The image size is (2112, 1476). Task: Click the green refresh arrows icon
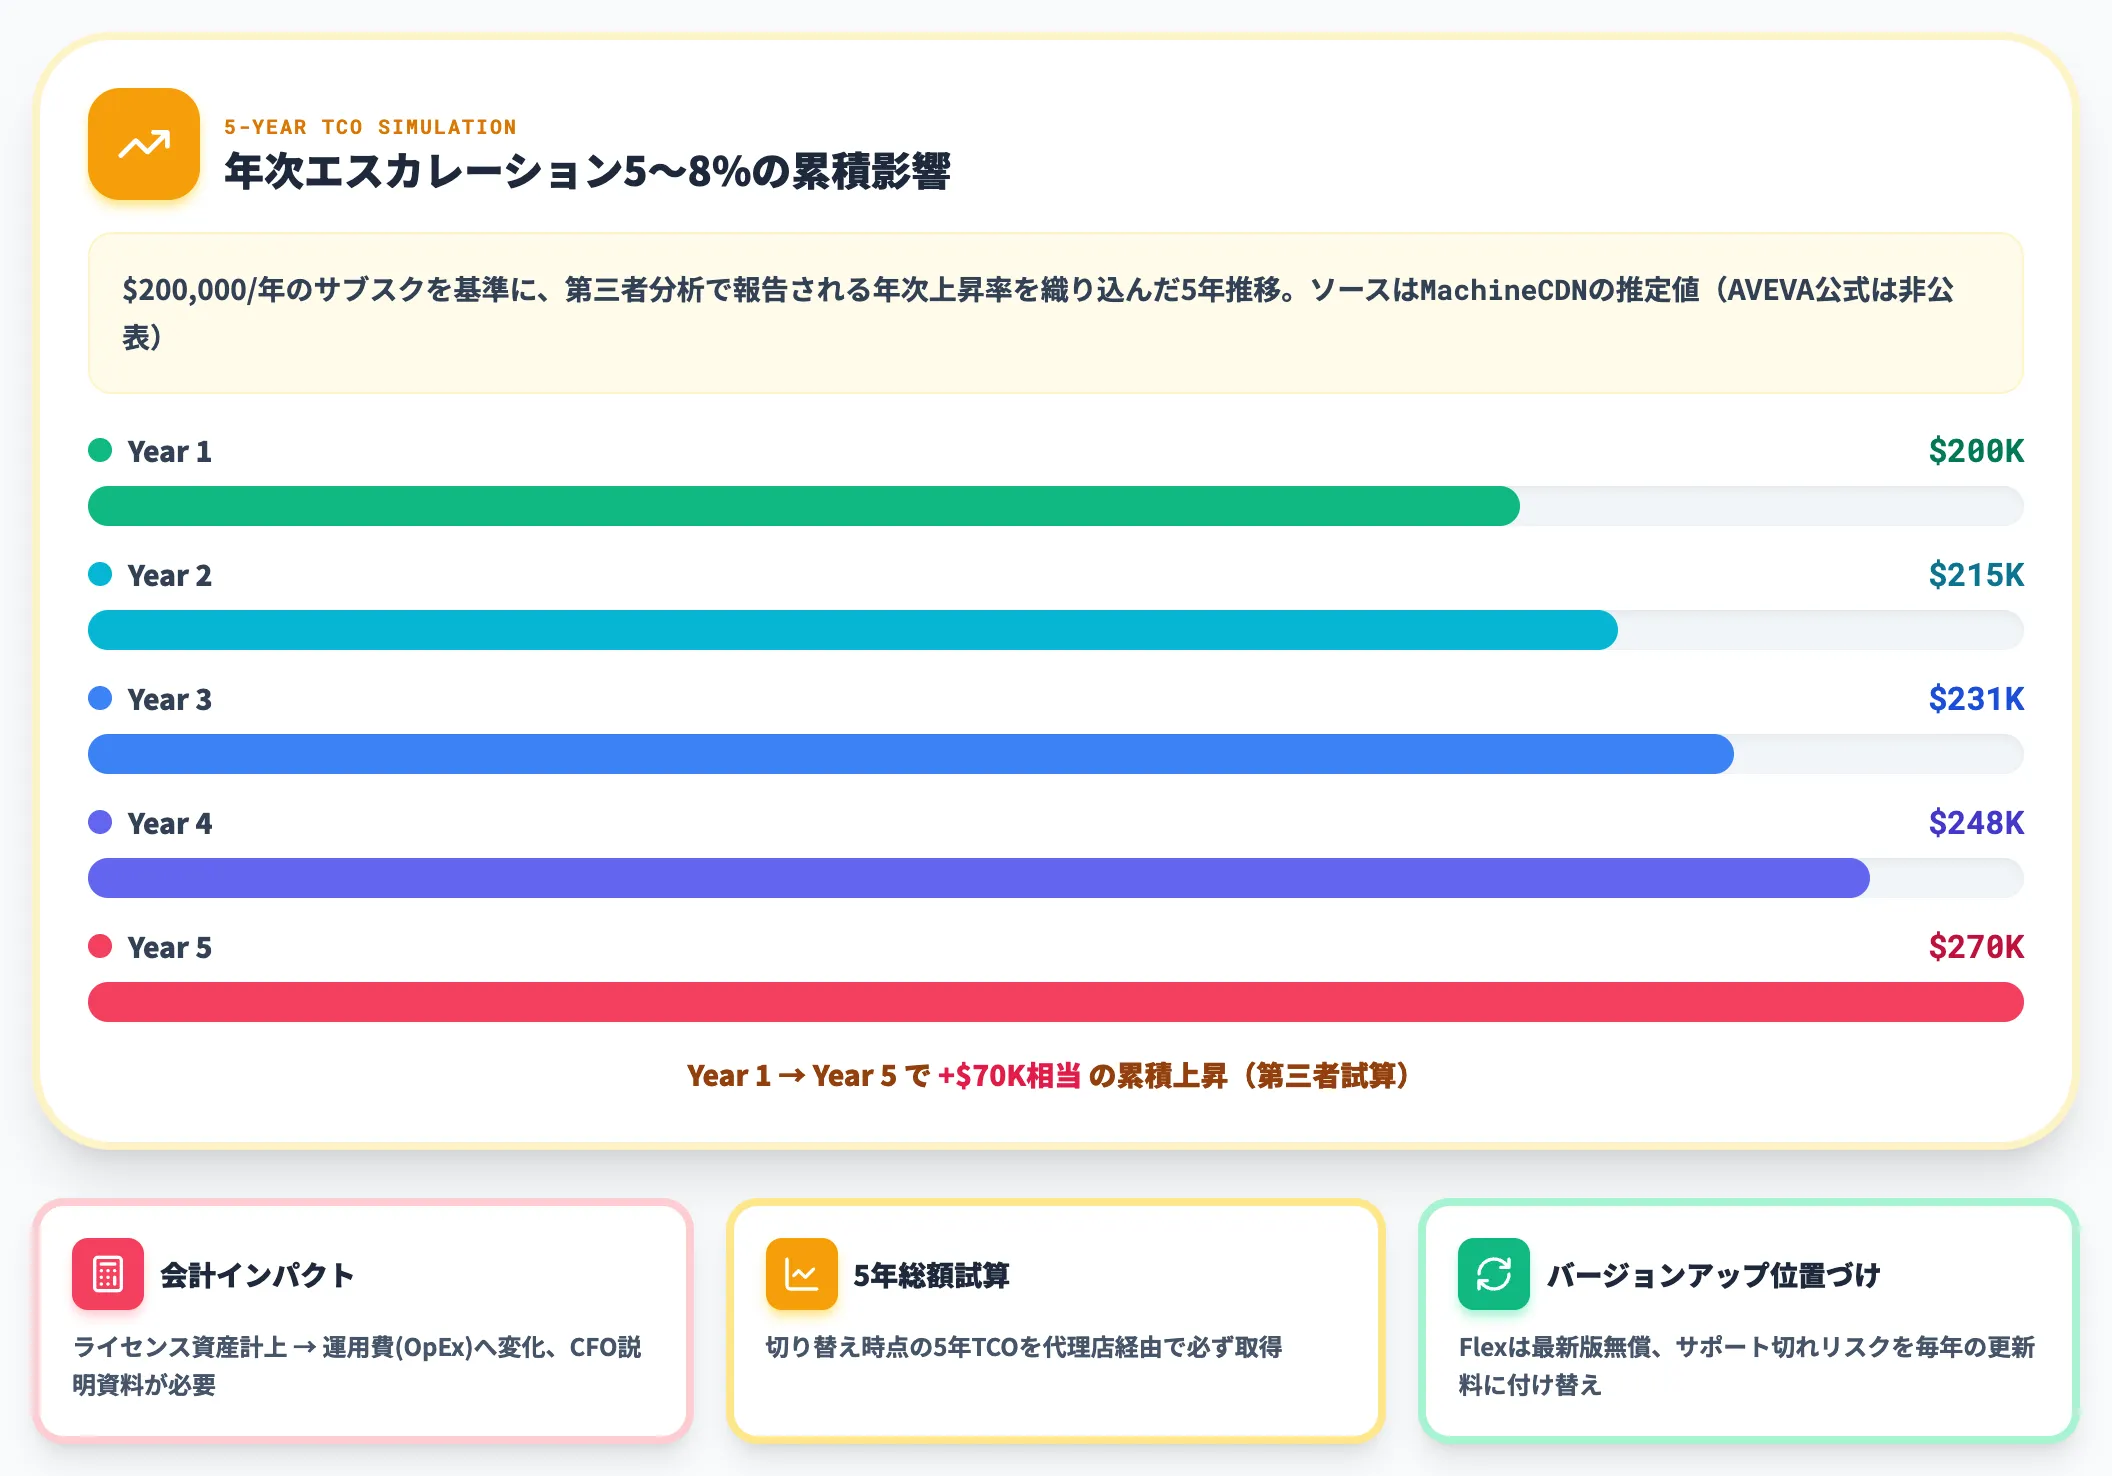tap(1494, 1274)
